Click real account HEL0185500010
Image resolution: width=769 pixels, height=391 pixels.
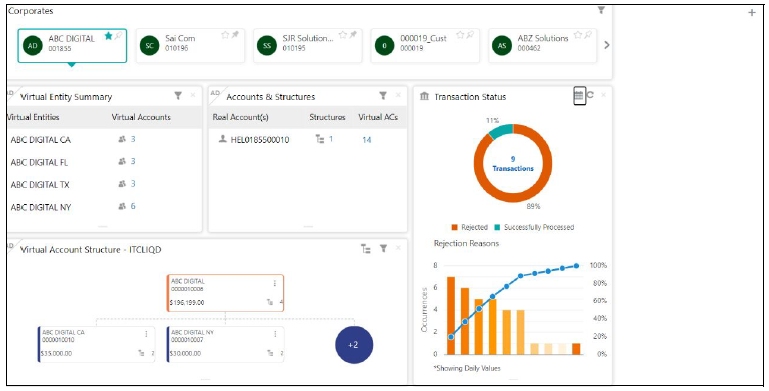click(x=259, y=140)
